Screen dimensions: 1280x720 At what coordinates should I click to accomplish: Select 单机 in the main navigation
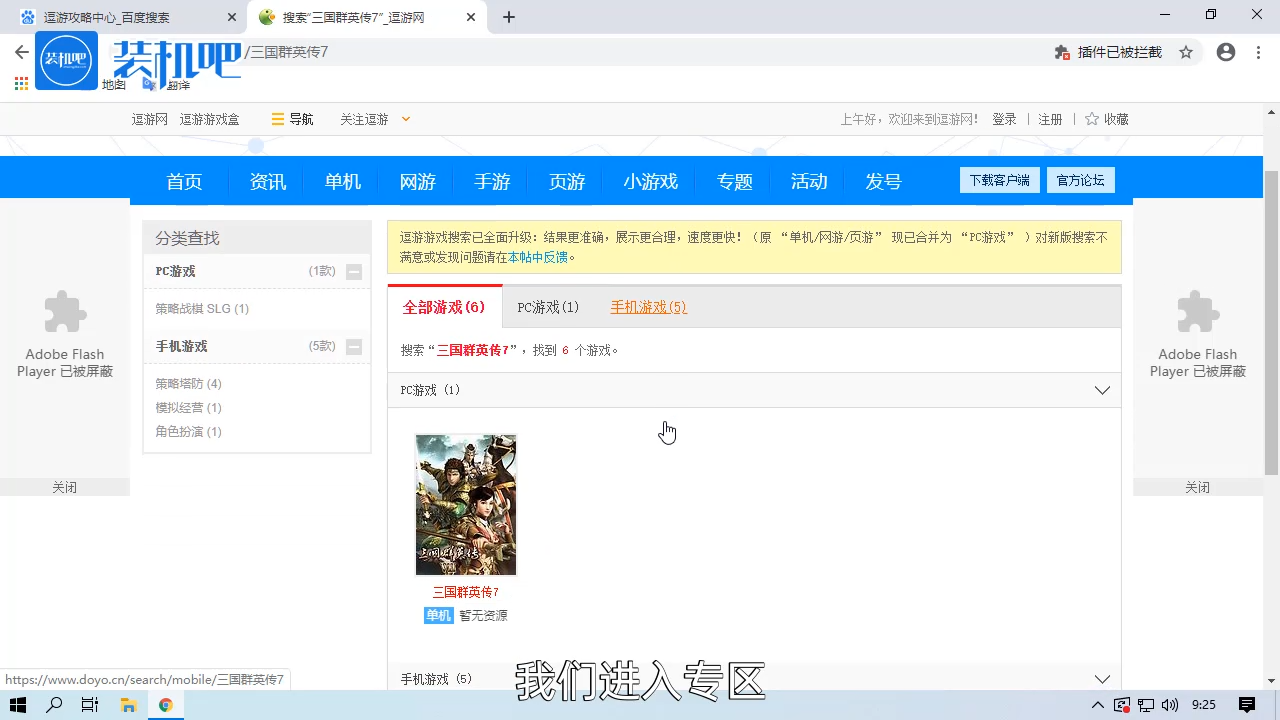(x=342, y=181)
